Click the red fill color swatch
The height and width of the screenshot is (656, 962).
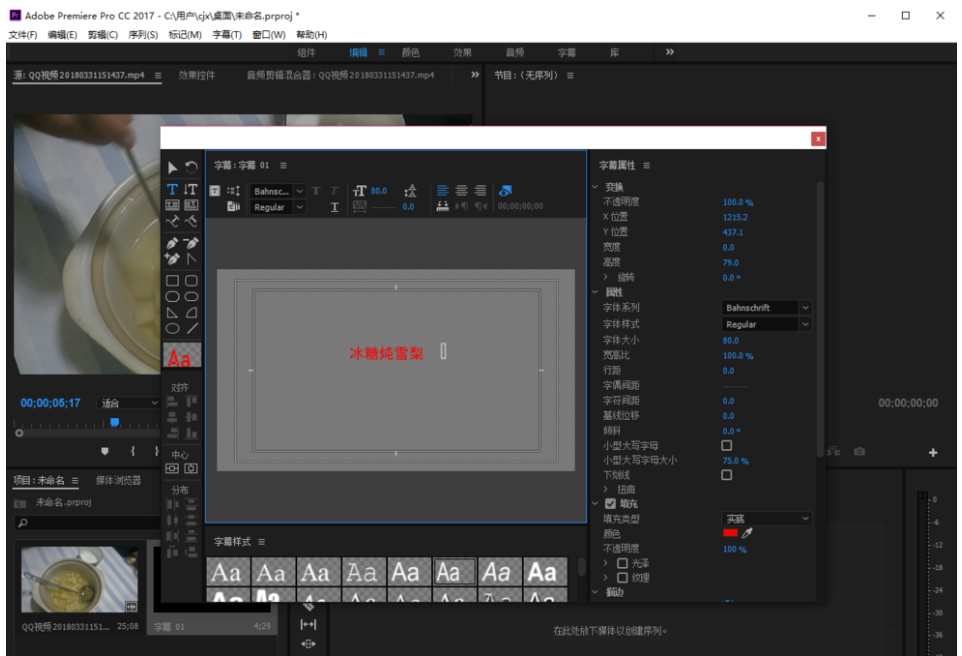pyautogui.click(x=730, y=534)
